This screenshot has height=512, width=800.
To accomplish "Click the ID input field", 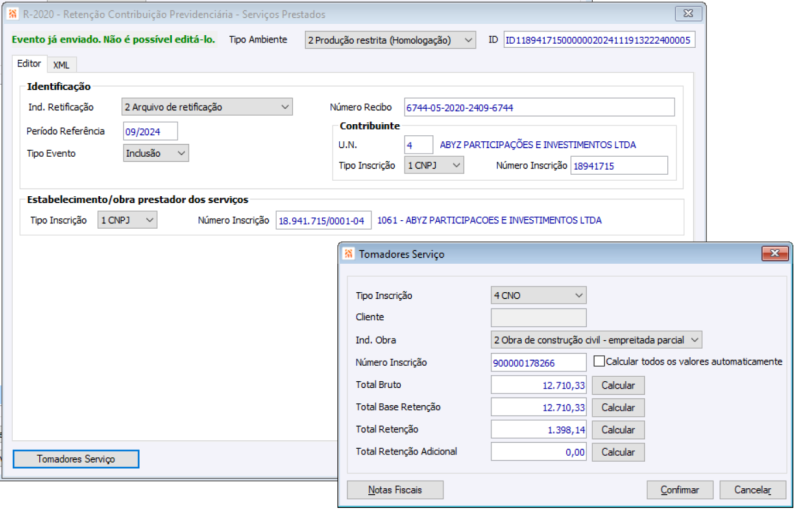I will click(599, 40).
